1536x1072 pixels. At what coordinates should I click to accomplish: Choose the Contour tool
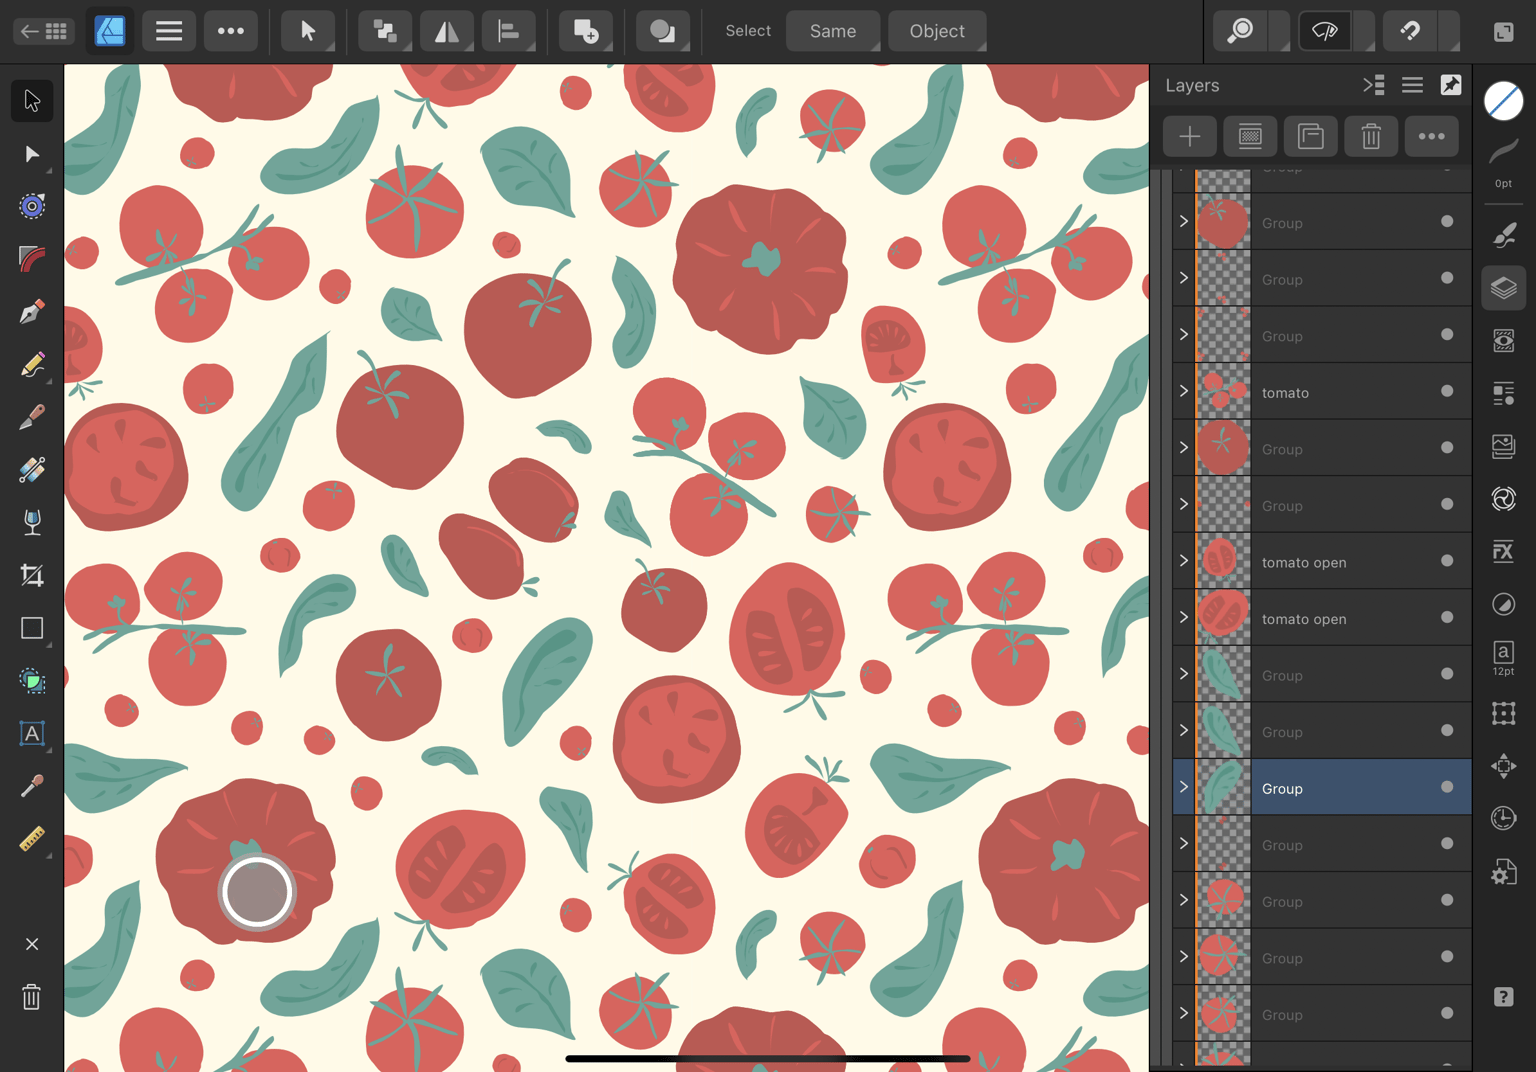32,206
